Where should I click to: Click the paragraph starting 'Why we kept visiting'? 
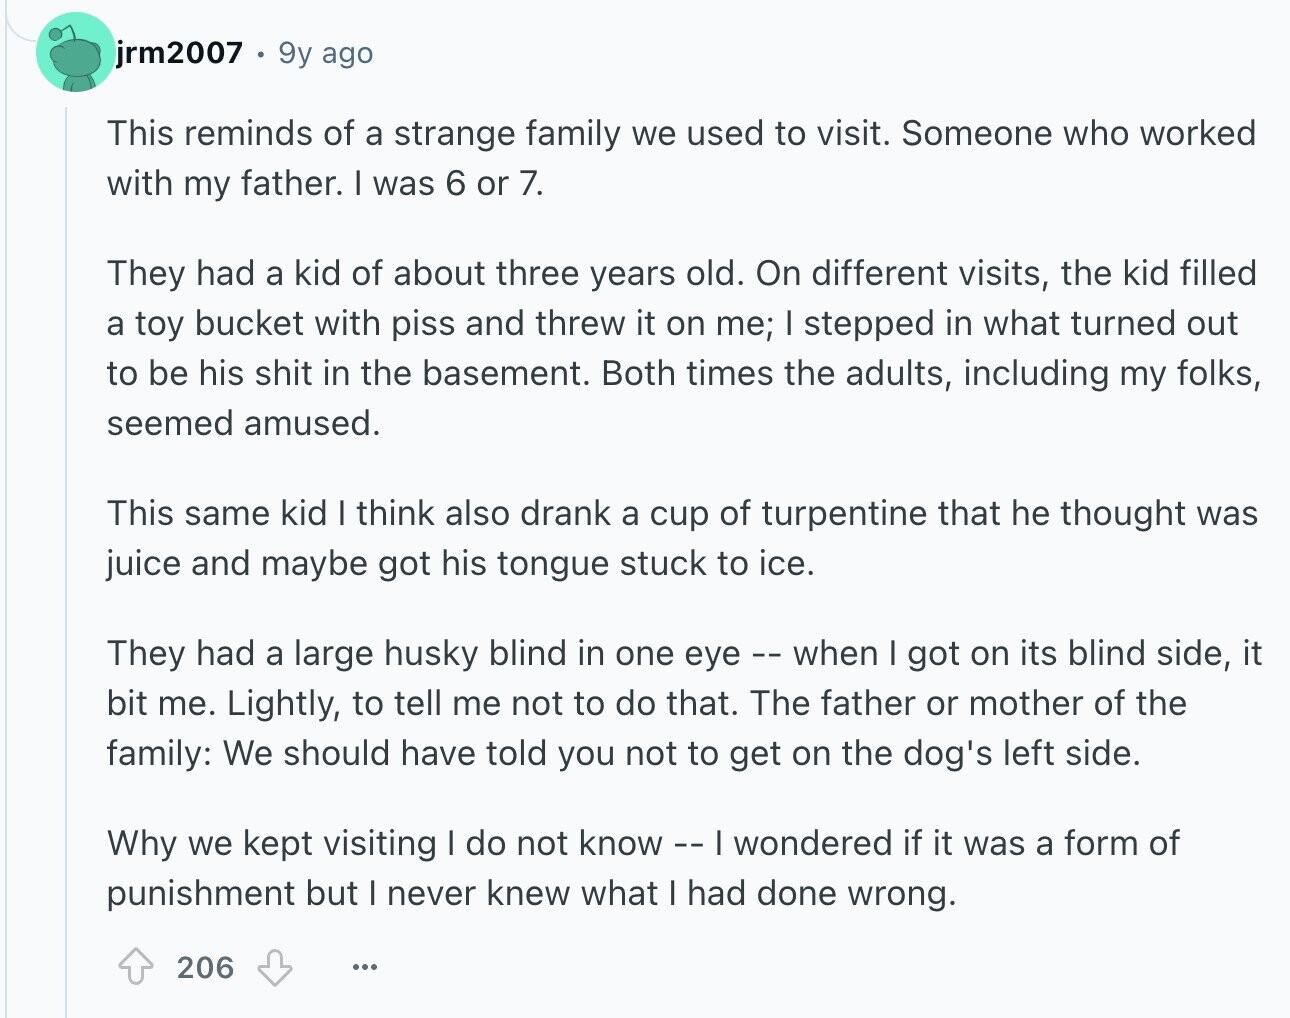[x=643, y=868]
